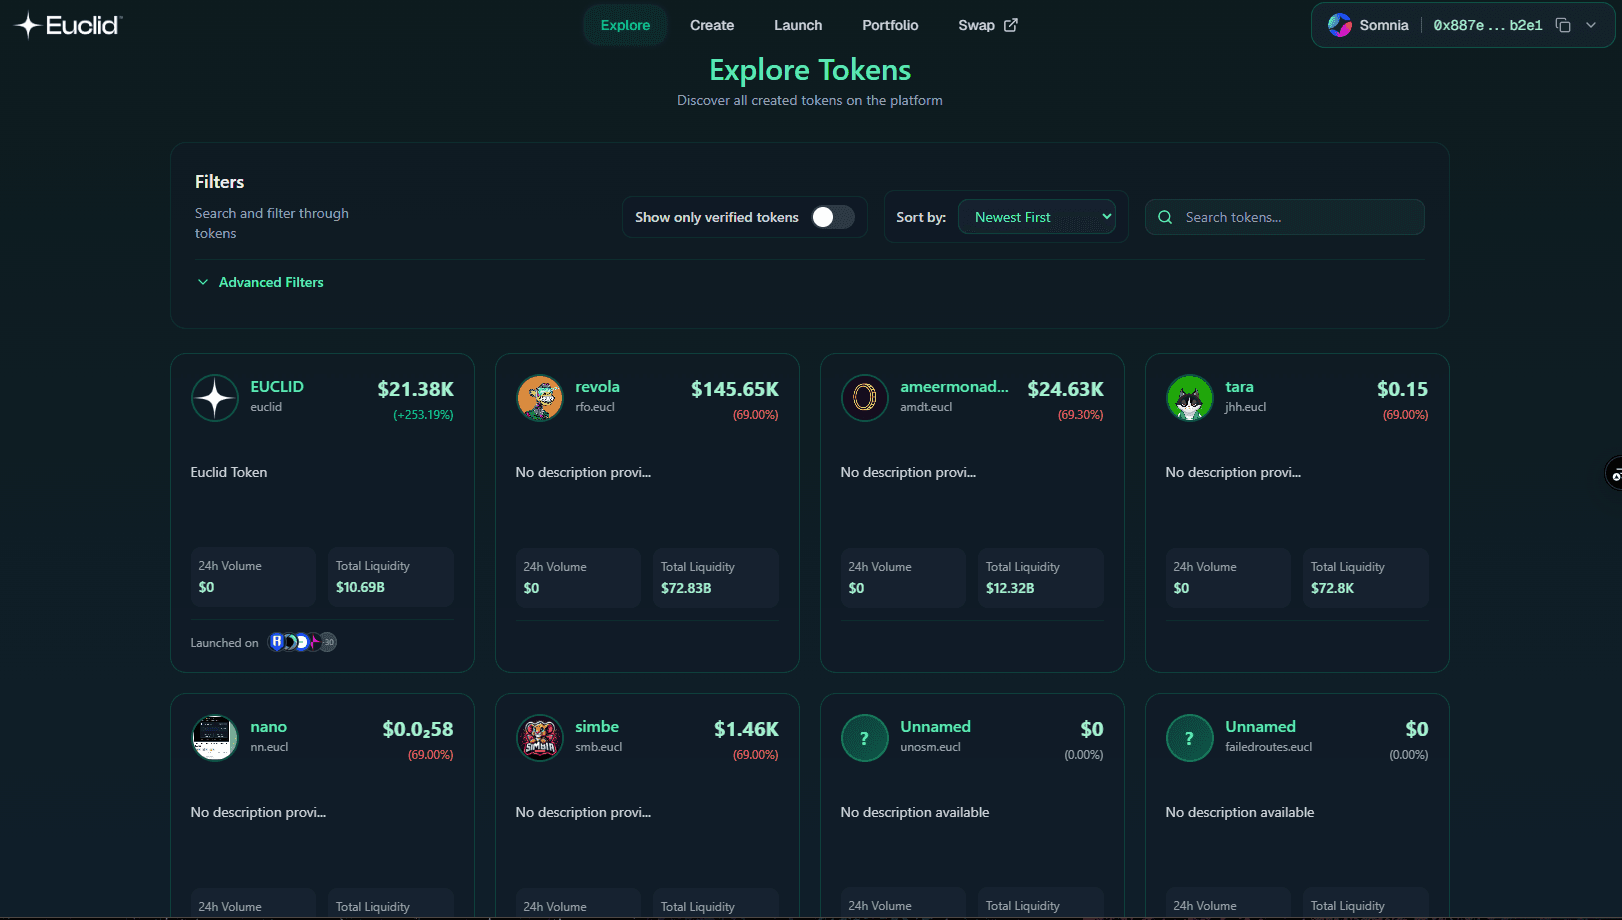Screen dimensions: 1622x920
Task: Click the Search tokens input field
Action: 1297,217
